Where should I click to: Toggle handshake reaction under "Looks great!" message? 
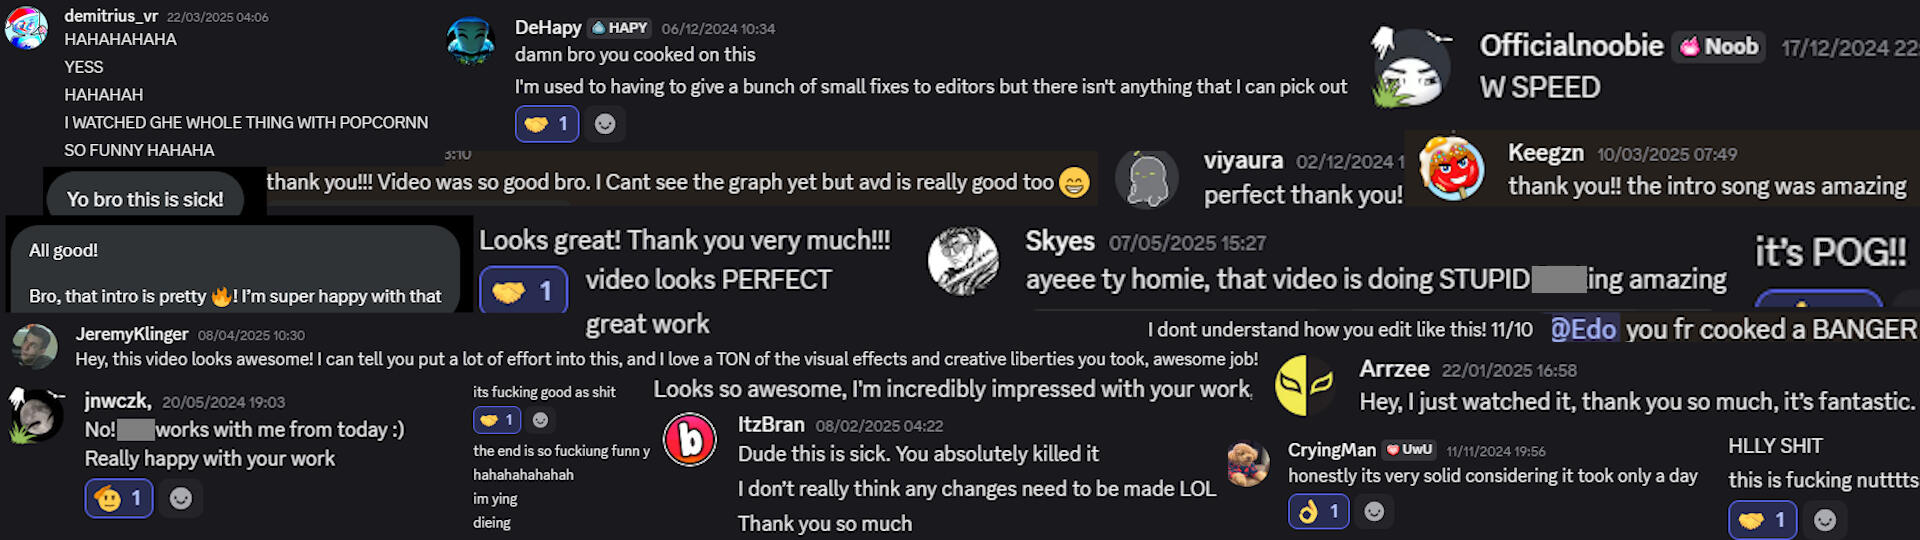coord(524,291)
